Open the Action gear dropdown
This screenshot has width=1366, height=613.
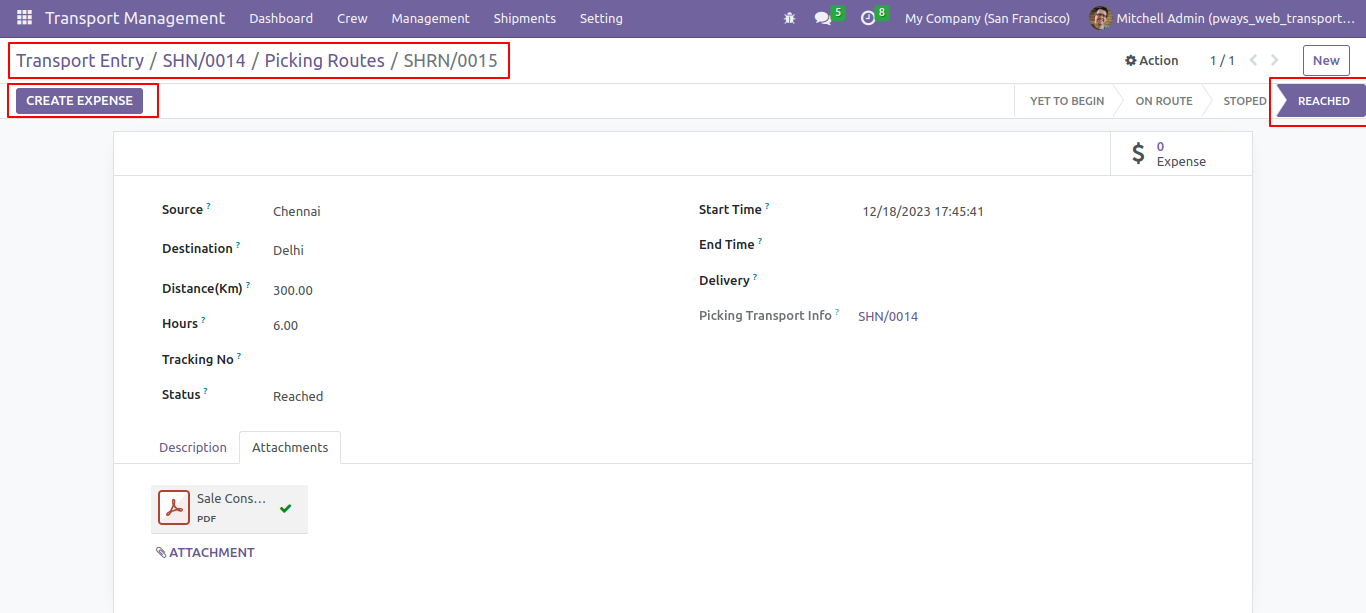1152,60
